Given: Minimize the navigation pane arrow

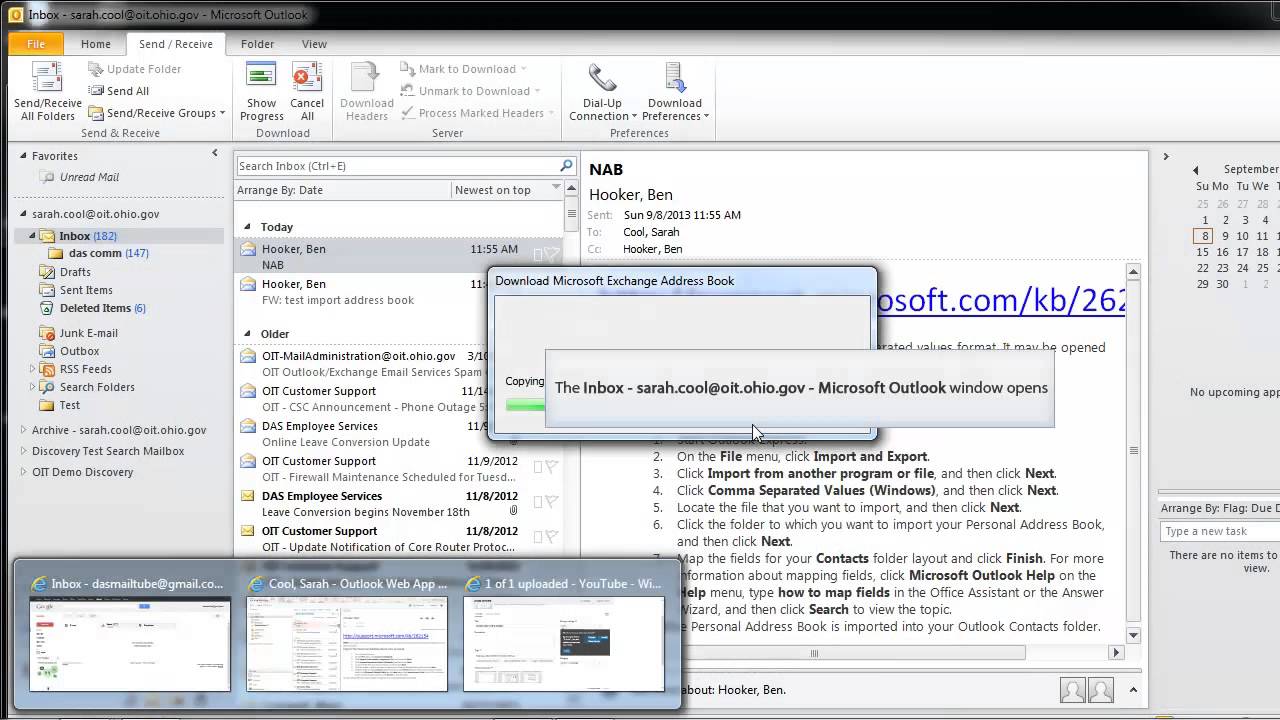Looking at the screenshot, I should (214, 153).
